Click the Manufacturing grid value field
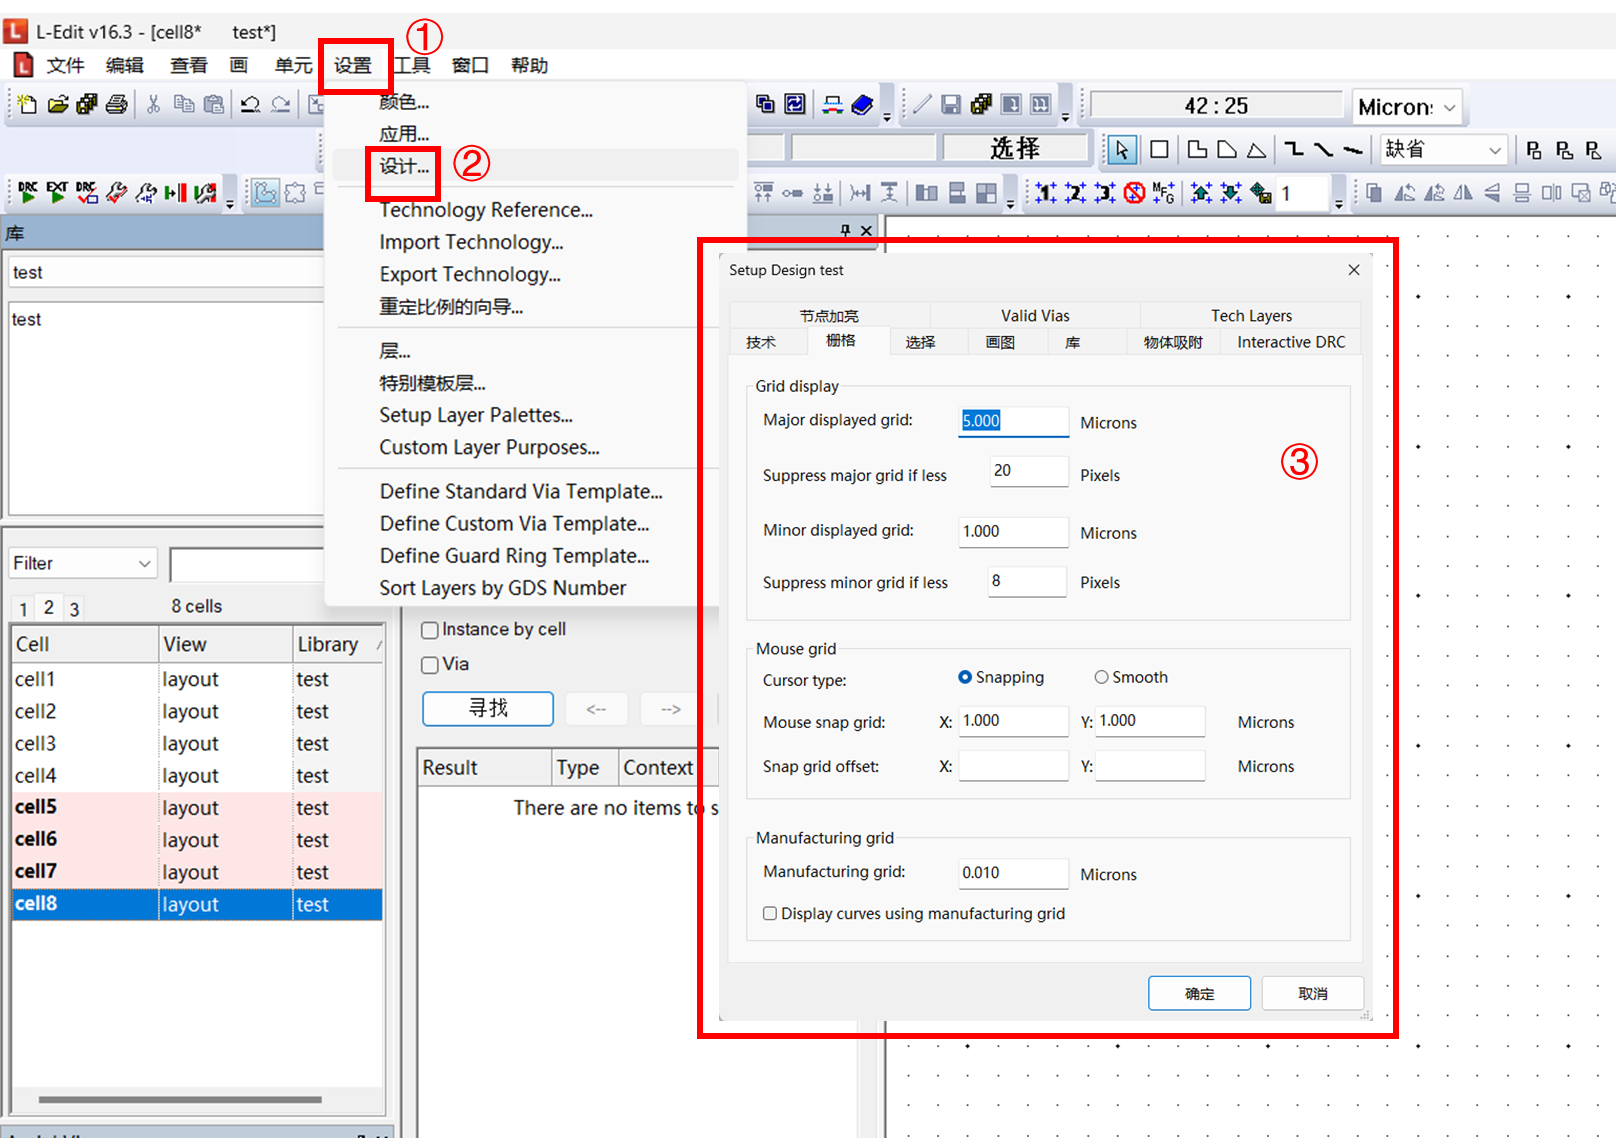The height and width of the screenshot is (1138, 1616). (1013, 873)
